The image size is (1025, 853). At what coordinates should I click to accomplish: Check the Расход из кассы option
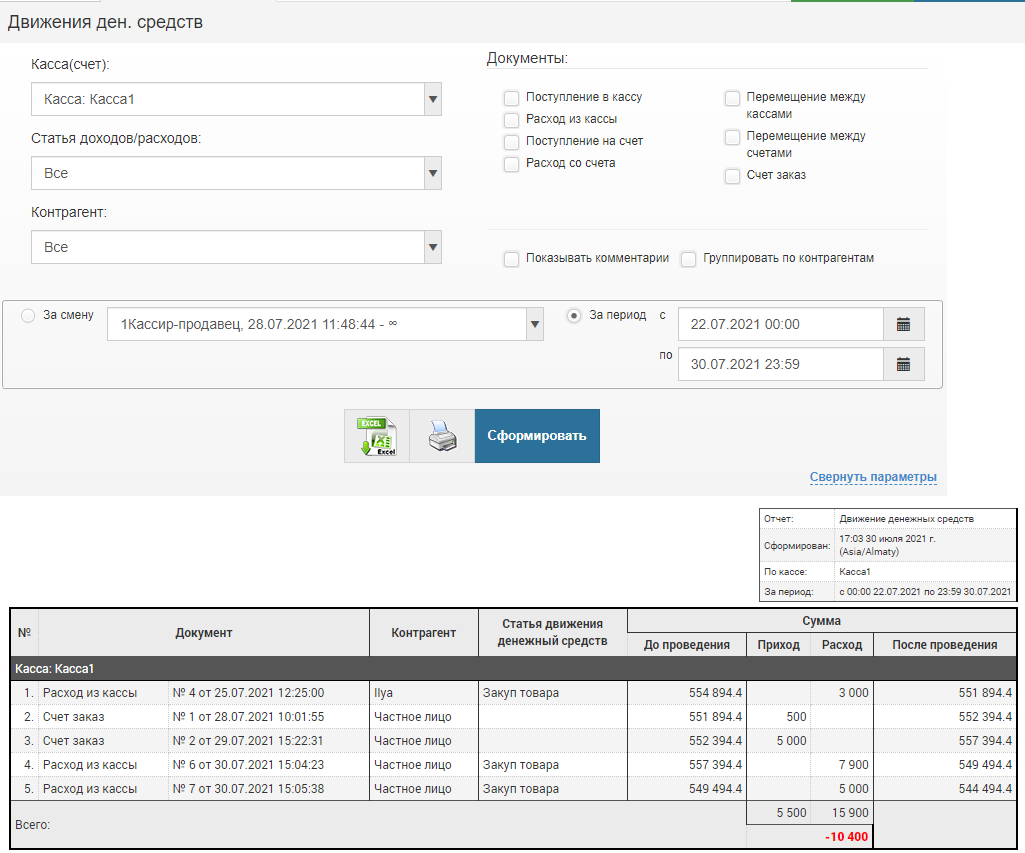511,120
